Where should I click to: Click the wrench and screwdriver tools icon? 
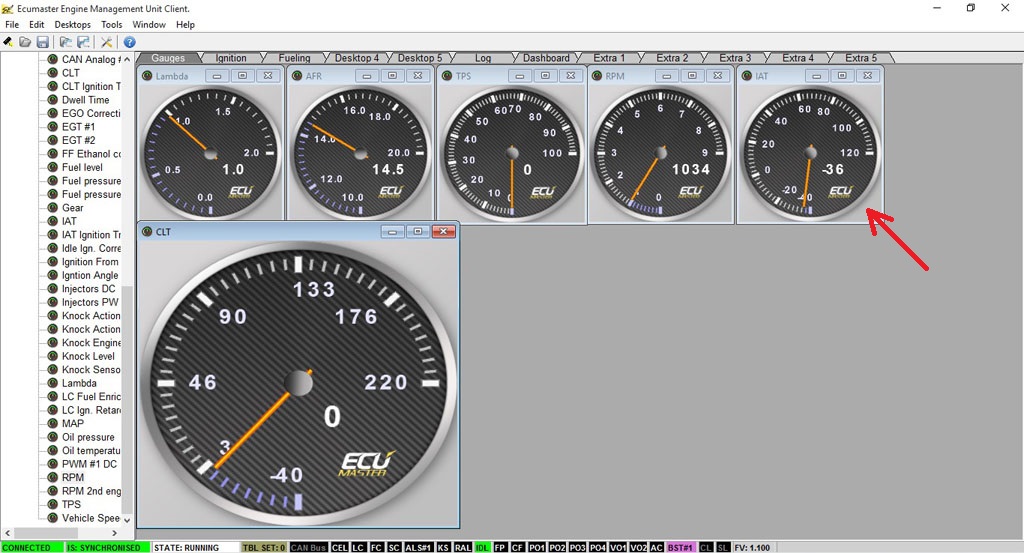107,42
